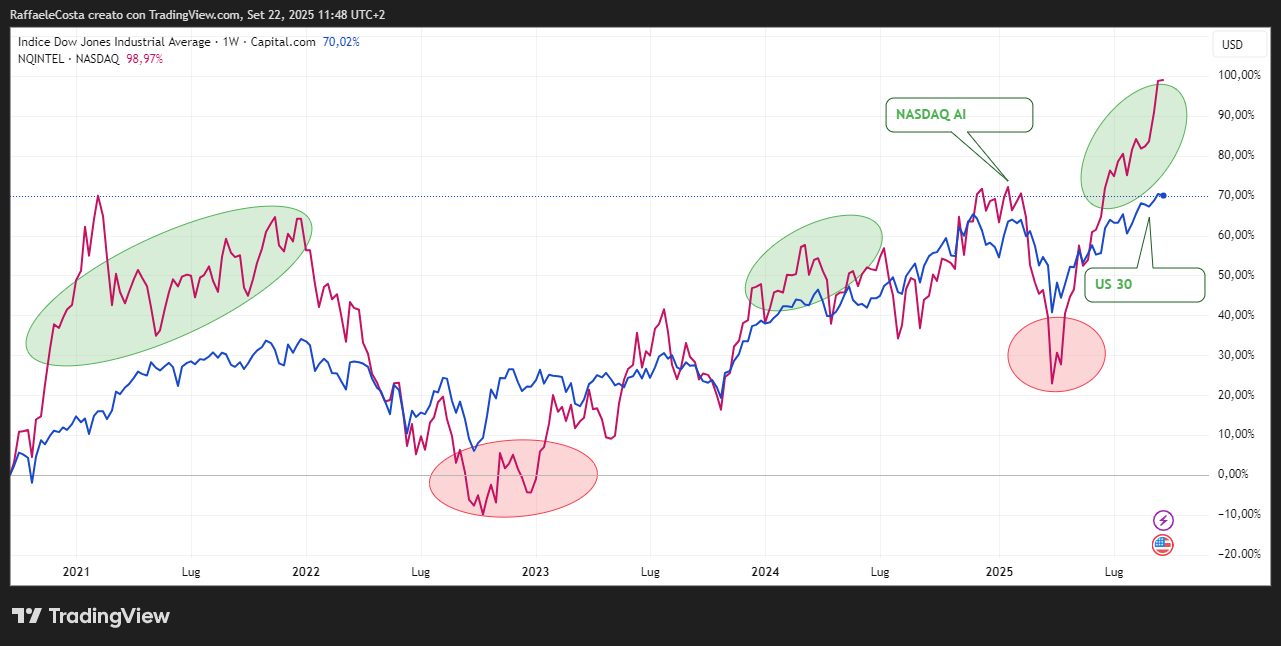Click the TradingView logo
The height and width of the screenshot is (646, 1281).
coord(91,616)
